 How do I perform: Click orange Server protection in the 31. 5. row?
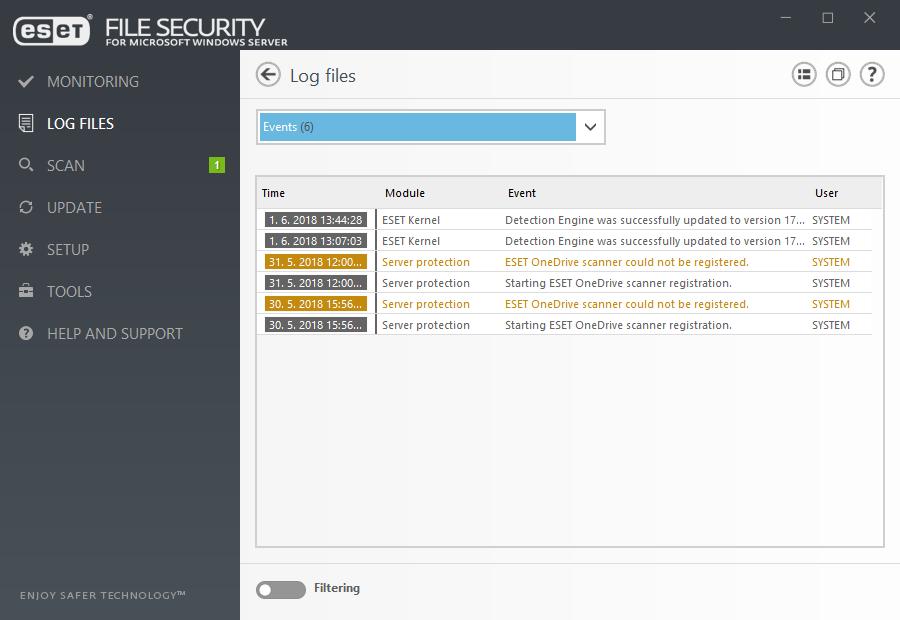click(426, 262)
